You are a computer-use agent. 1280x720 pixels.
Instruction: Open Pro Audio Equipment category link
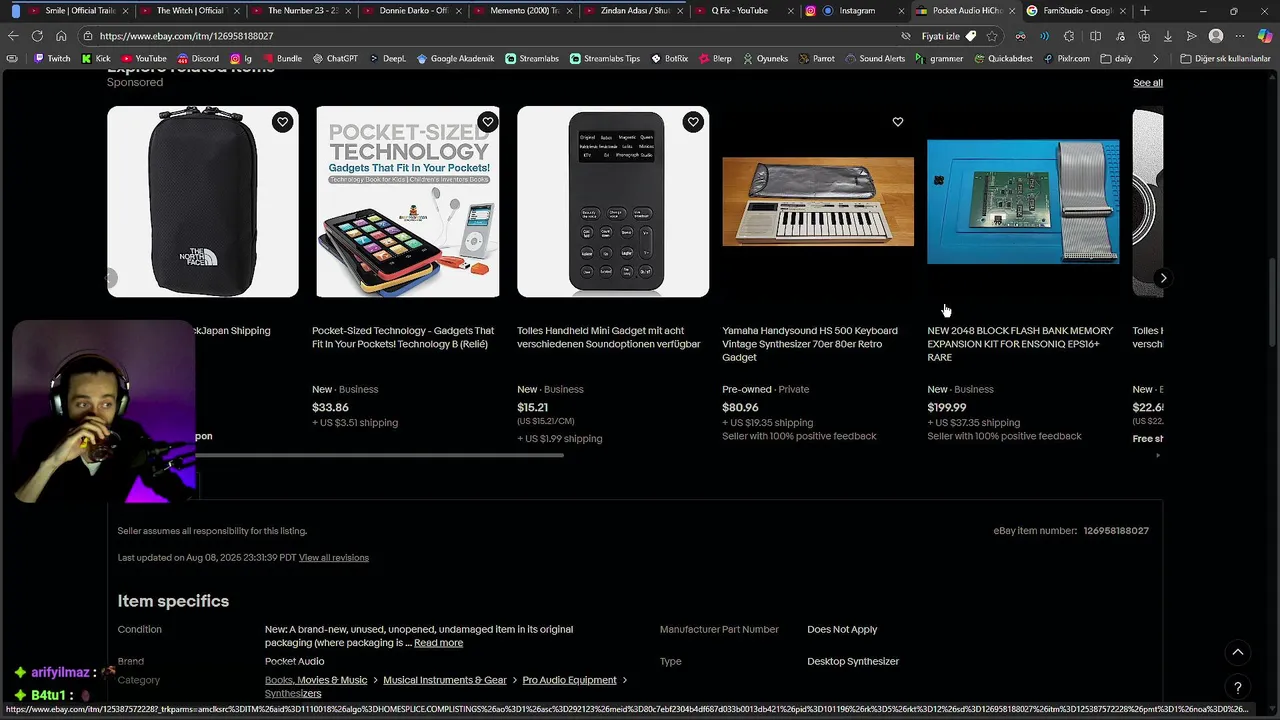[x=569, y=680]
